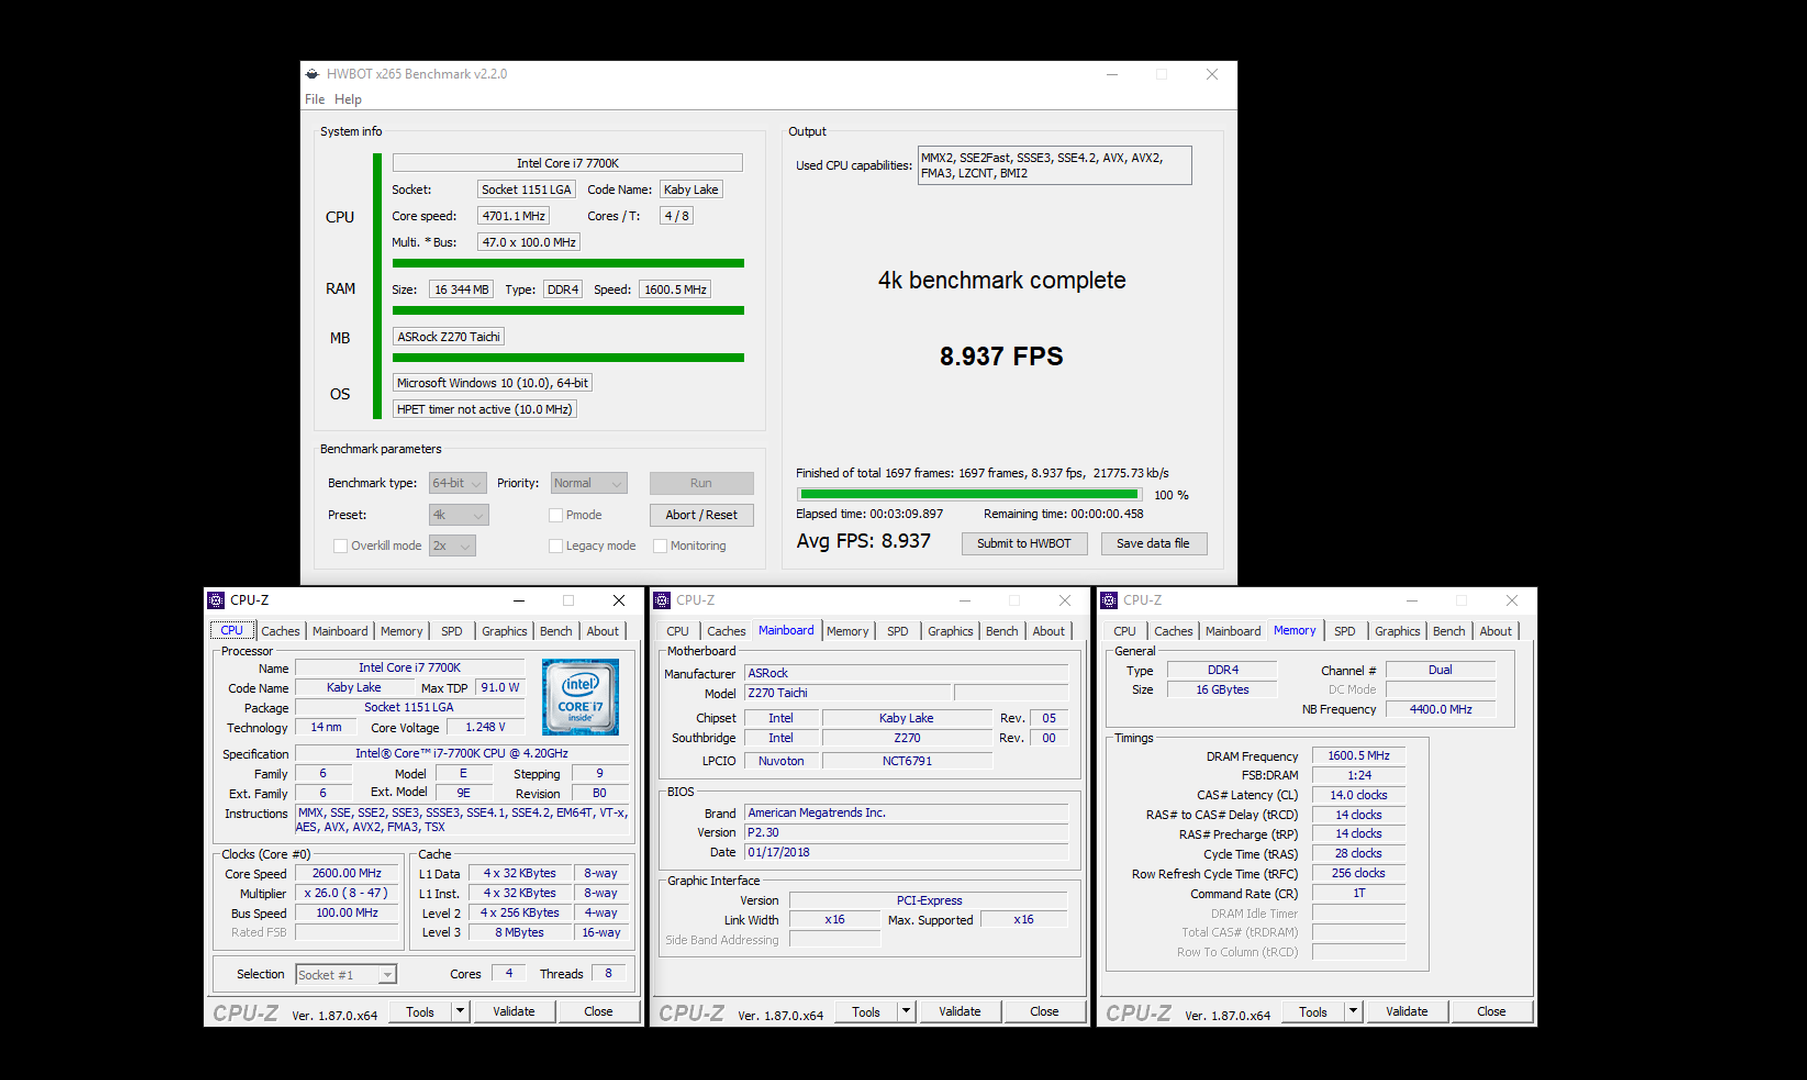Switch to Caches tab in leftmost CPU-Z
Image resolution: width=1807 pixels, height=1080 pixels.
point(280,631)
